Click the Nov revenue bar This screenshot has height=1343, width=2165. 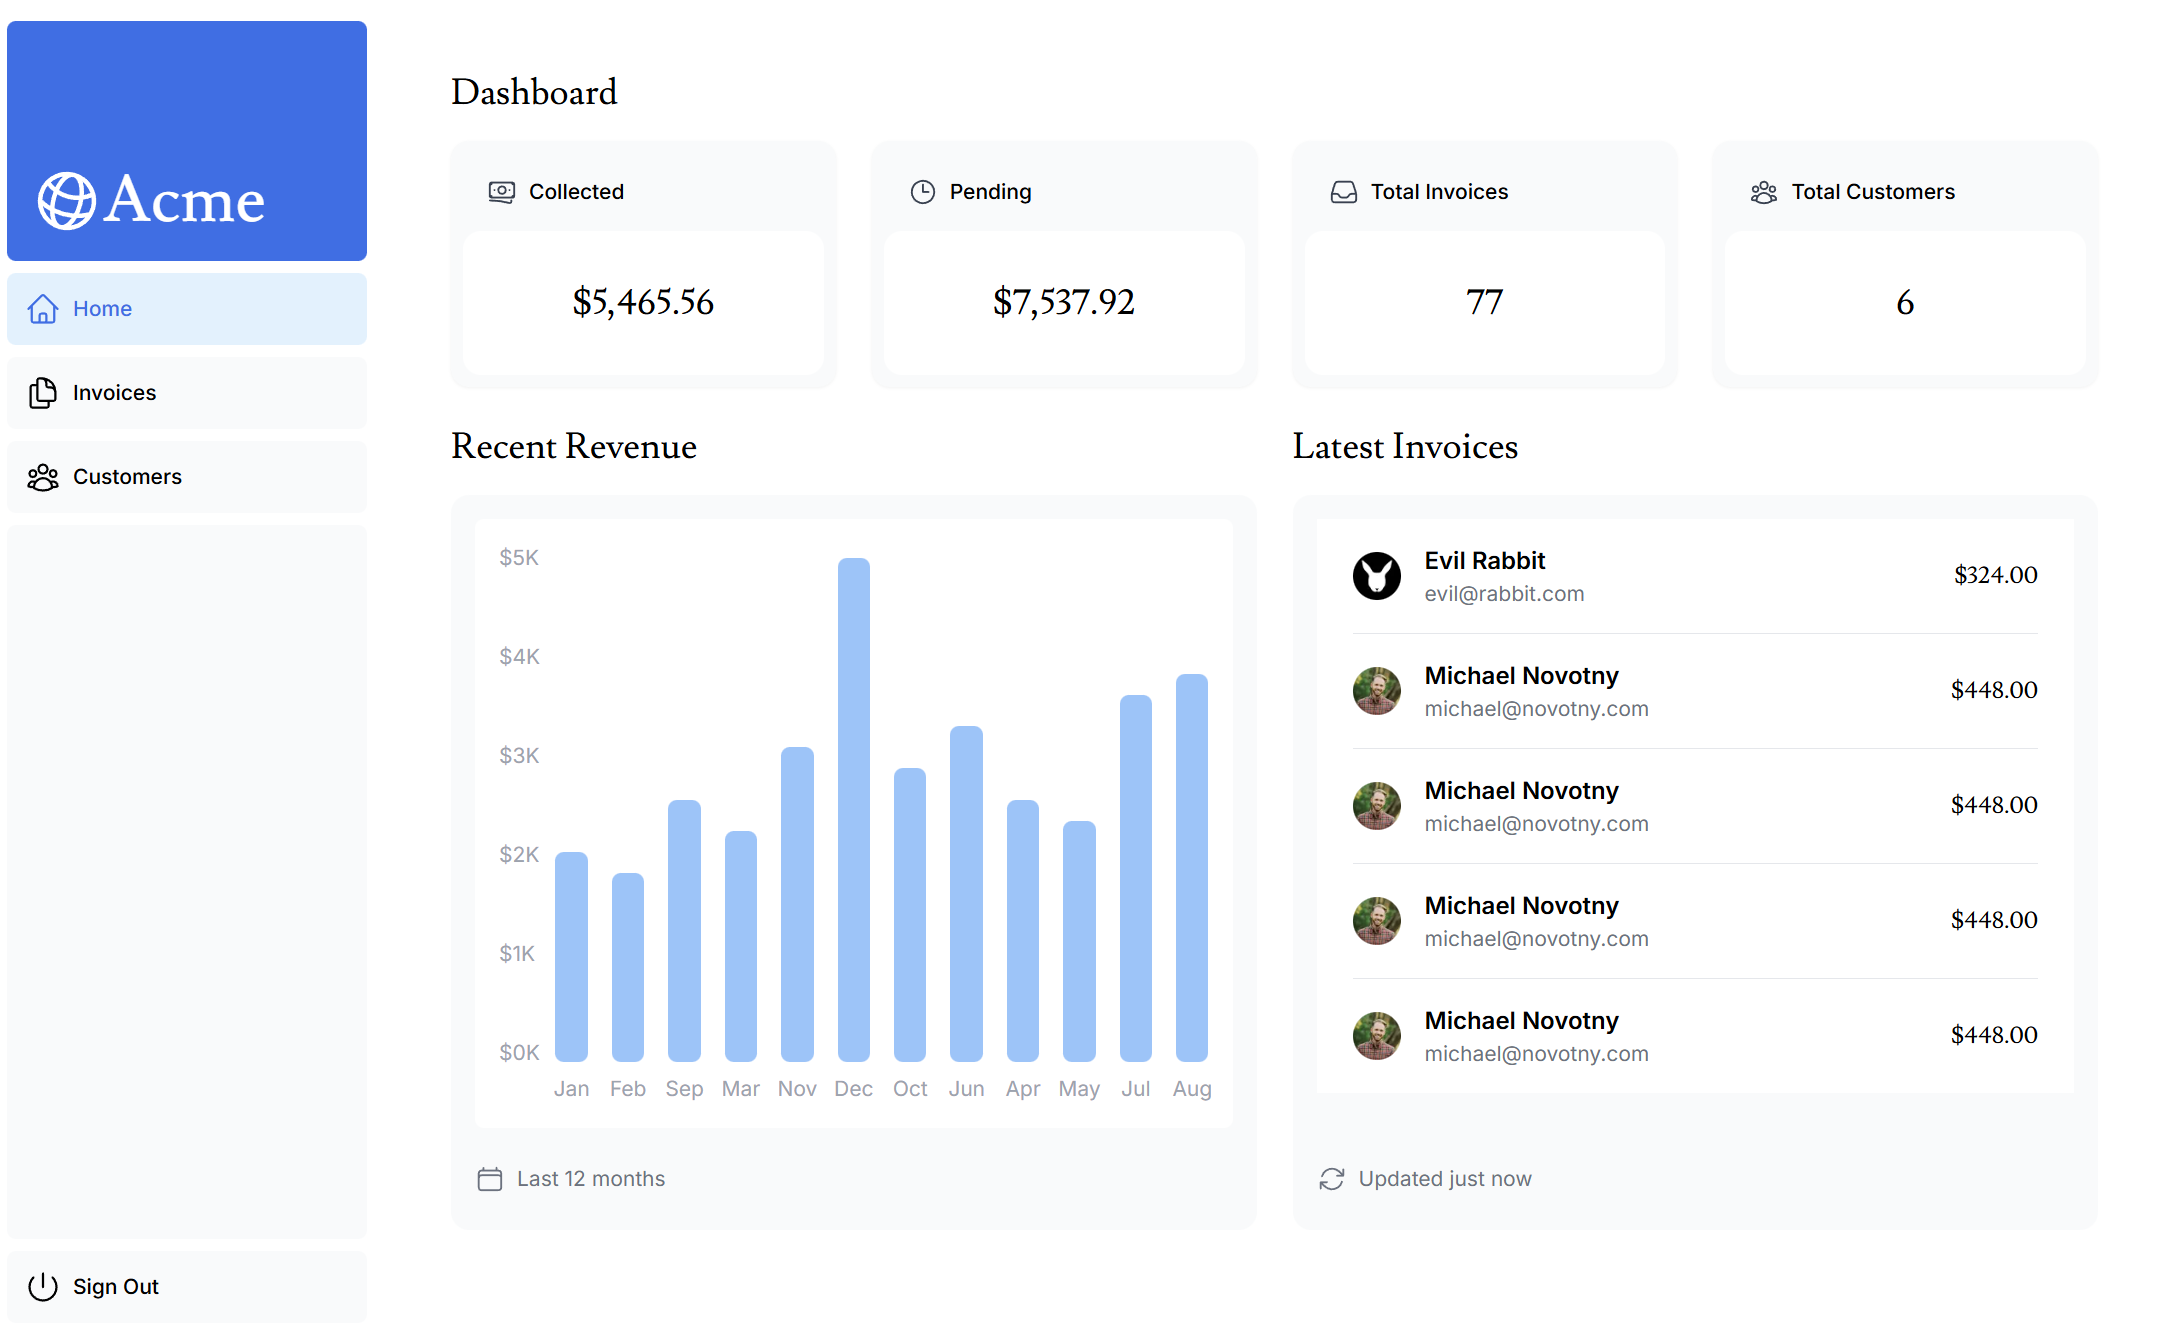(x=797, y=904)
